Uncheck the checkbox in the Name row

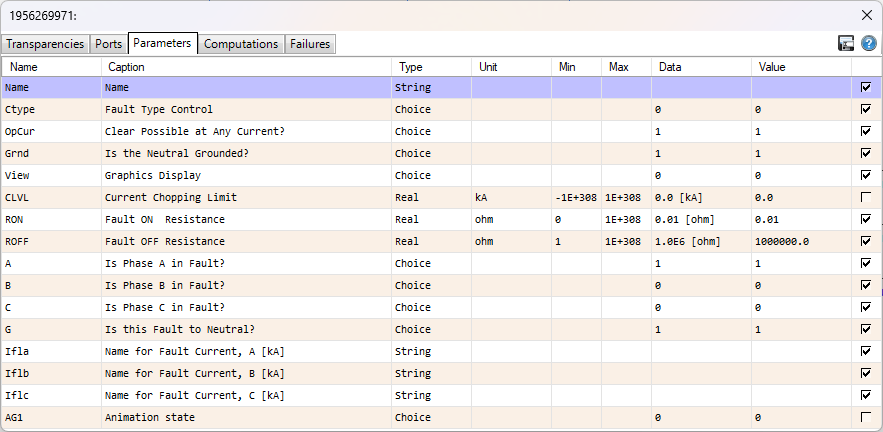pos(866,87)
